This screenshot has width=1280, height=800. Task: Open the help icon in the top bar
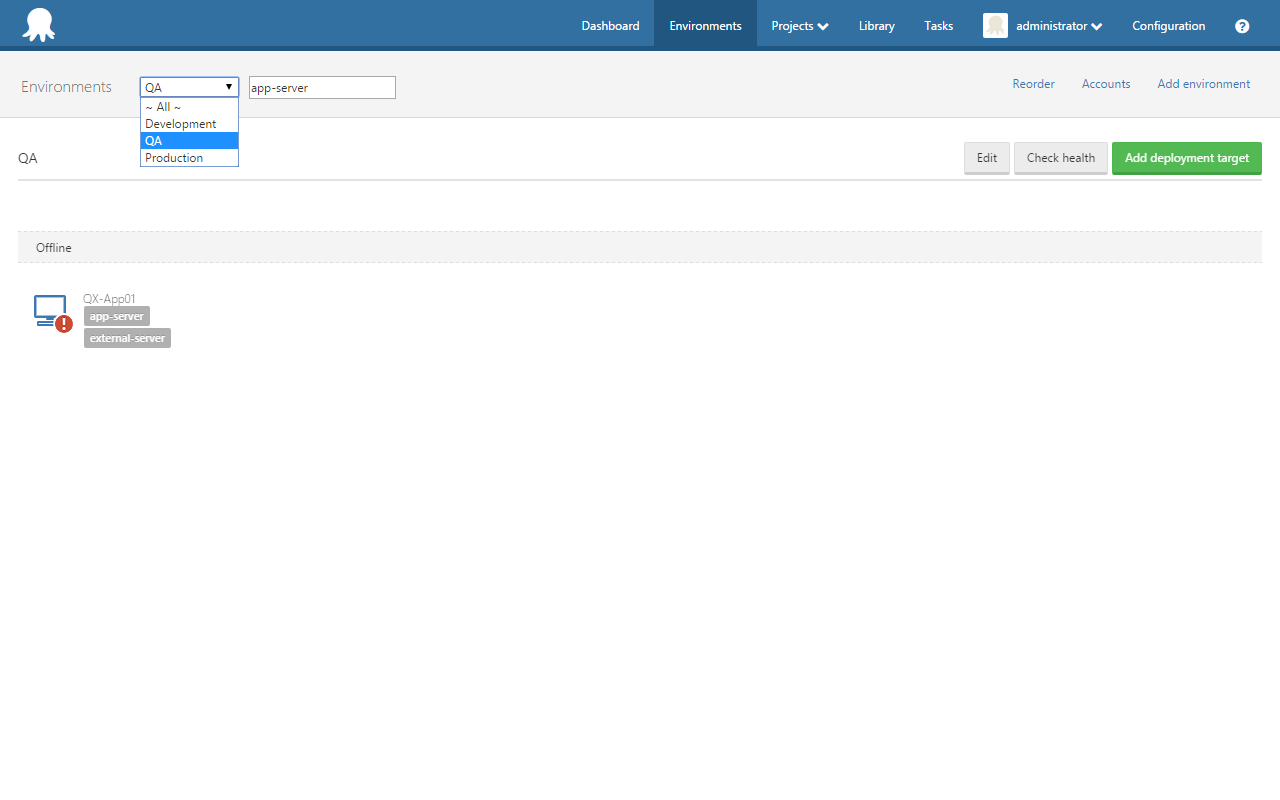click(1242, 26)
